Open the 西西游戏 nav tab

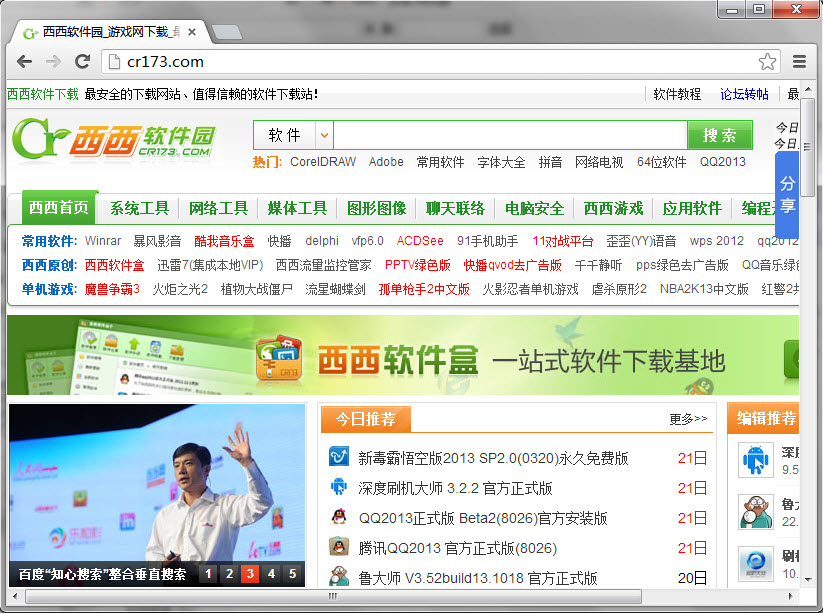pos(613,208)
